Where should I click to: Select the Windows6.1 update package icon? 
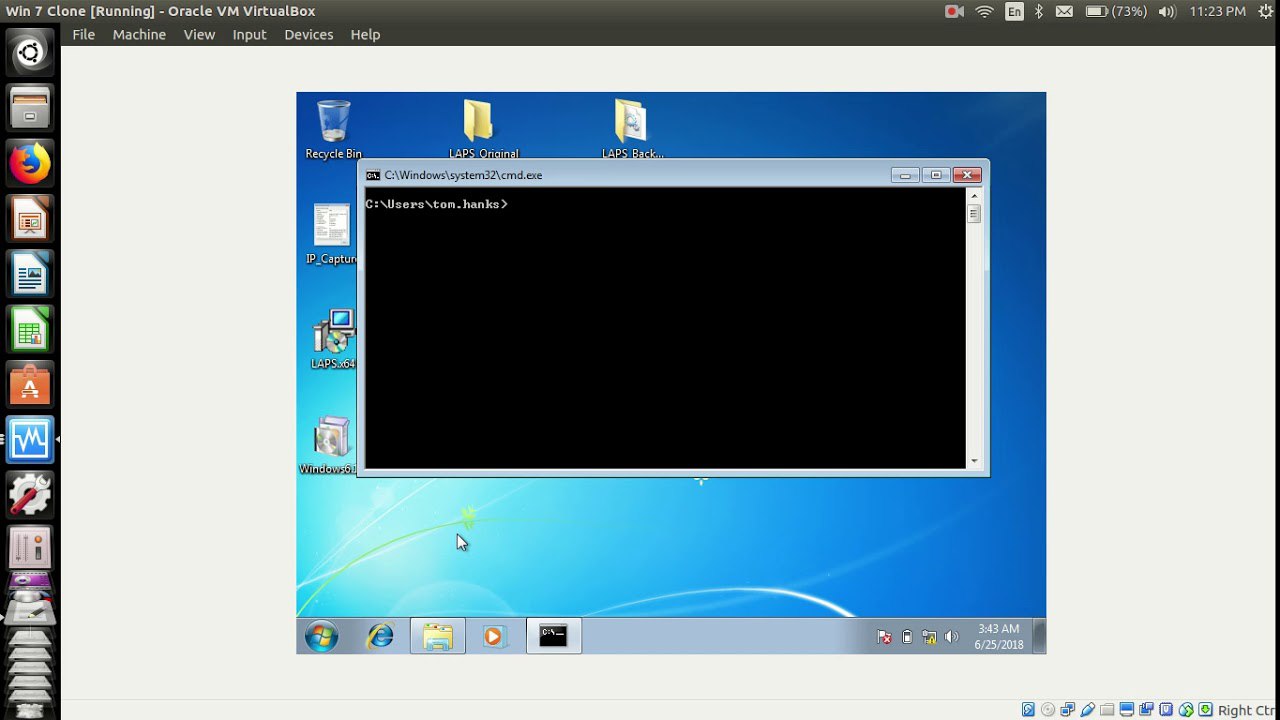tap(329, 445)
